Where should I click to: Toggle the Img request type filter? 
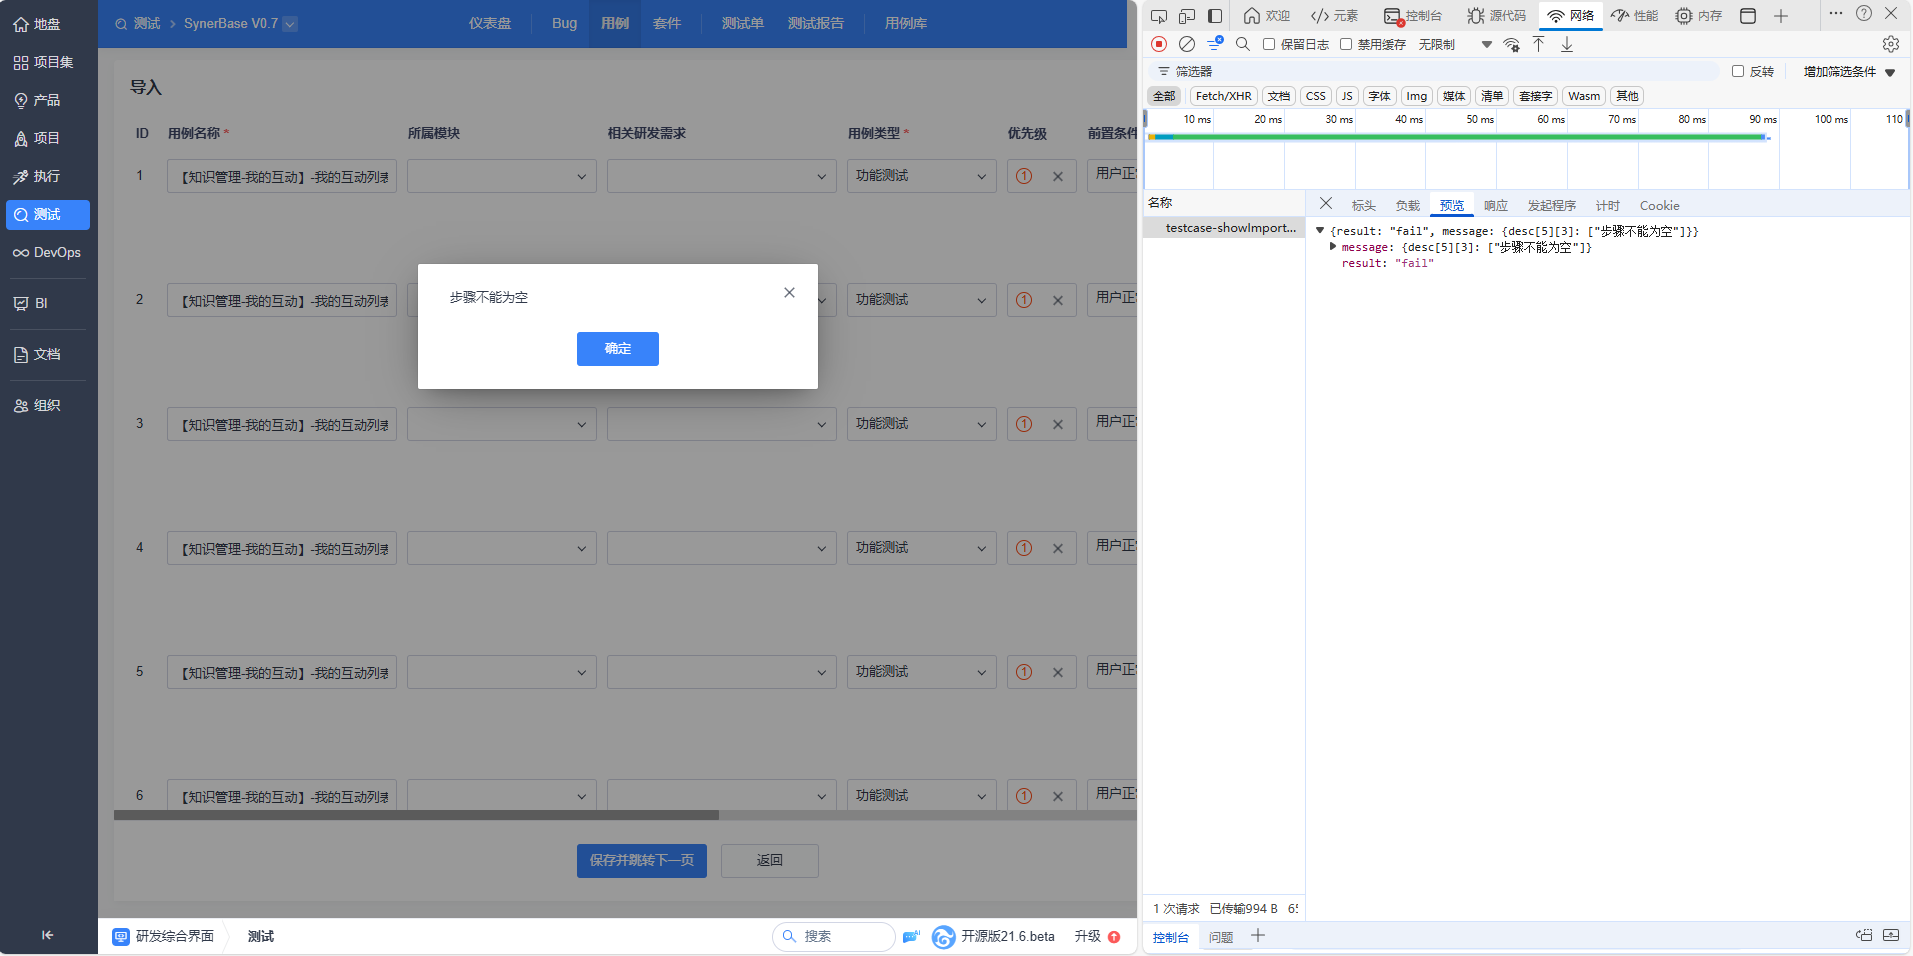[1417, 96]
